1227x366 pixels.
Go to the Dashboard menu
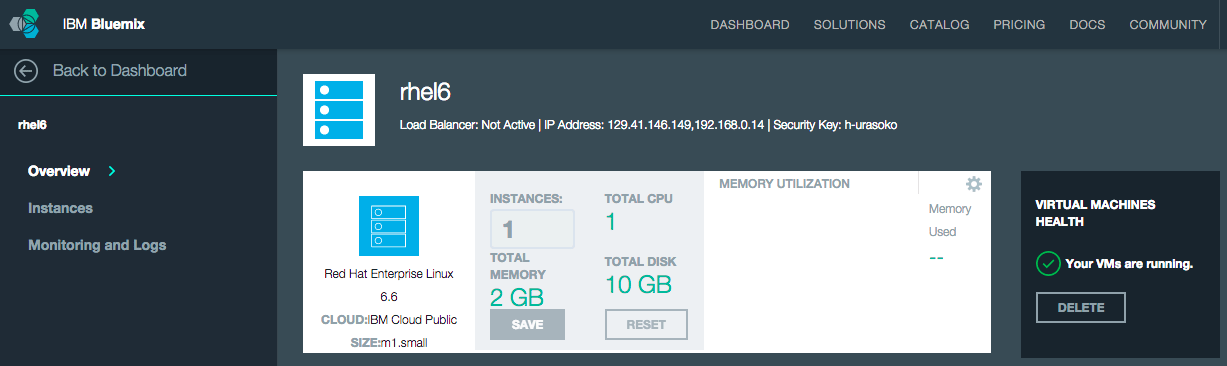(750, 25)
